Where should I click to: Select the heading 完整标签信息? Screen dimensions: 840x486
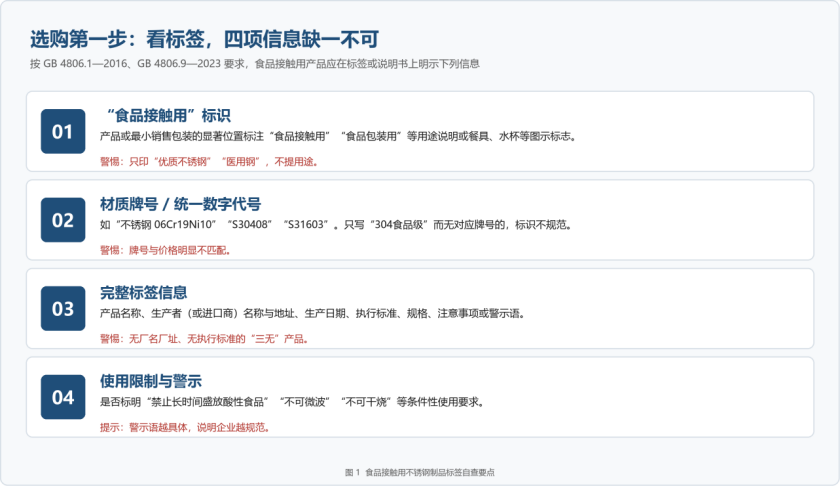(144, 293)
